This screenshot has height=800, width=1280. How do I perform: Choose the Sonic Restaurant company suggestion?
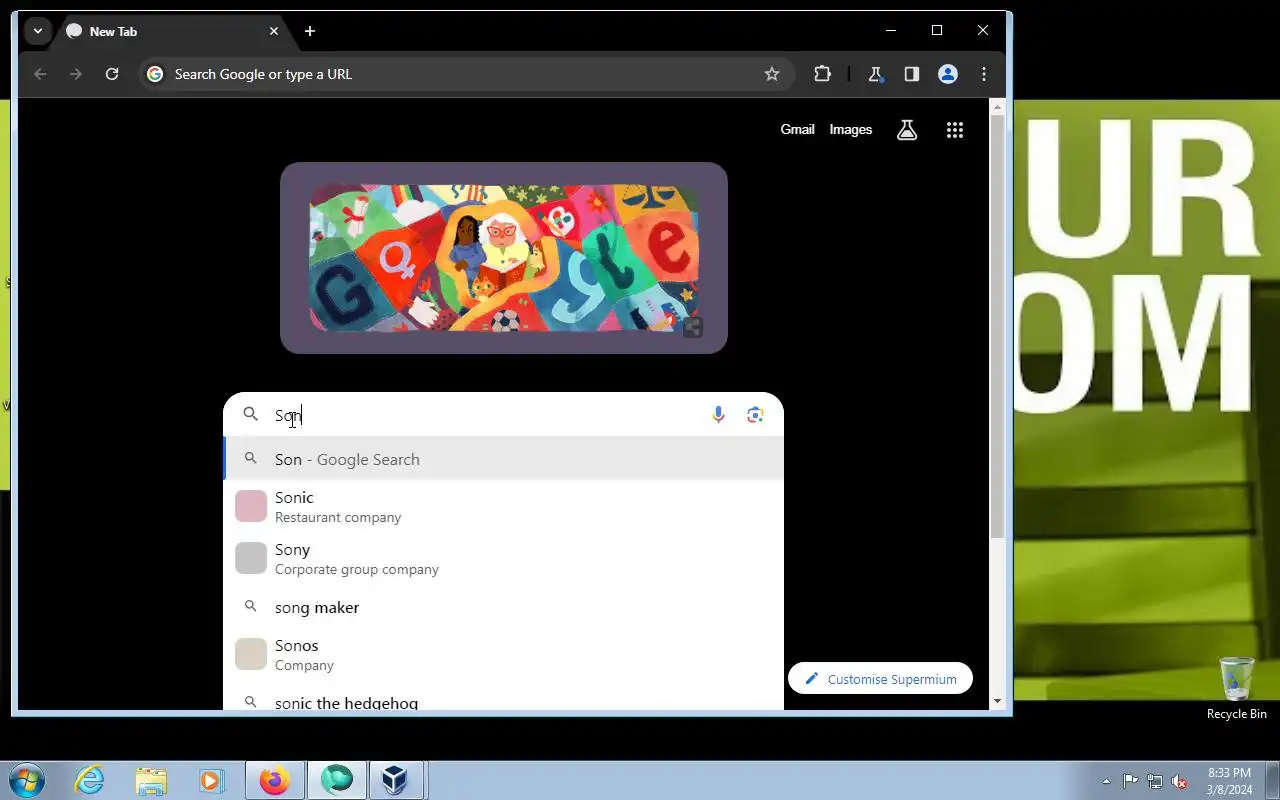point(504,507)
